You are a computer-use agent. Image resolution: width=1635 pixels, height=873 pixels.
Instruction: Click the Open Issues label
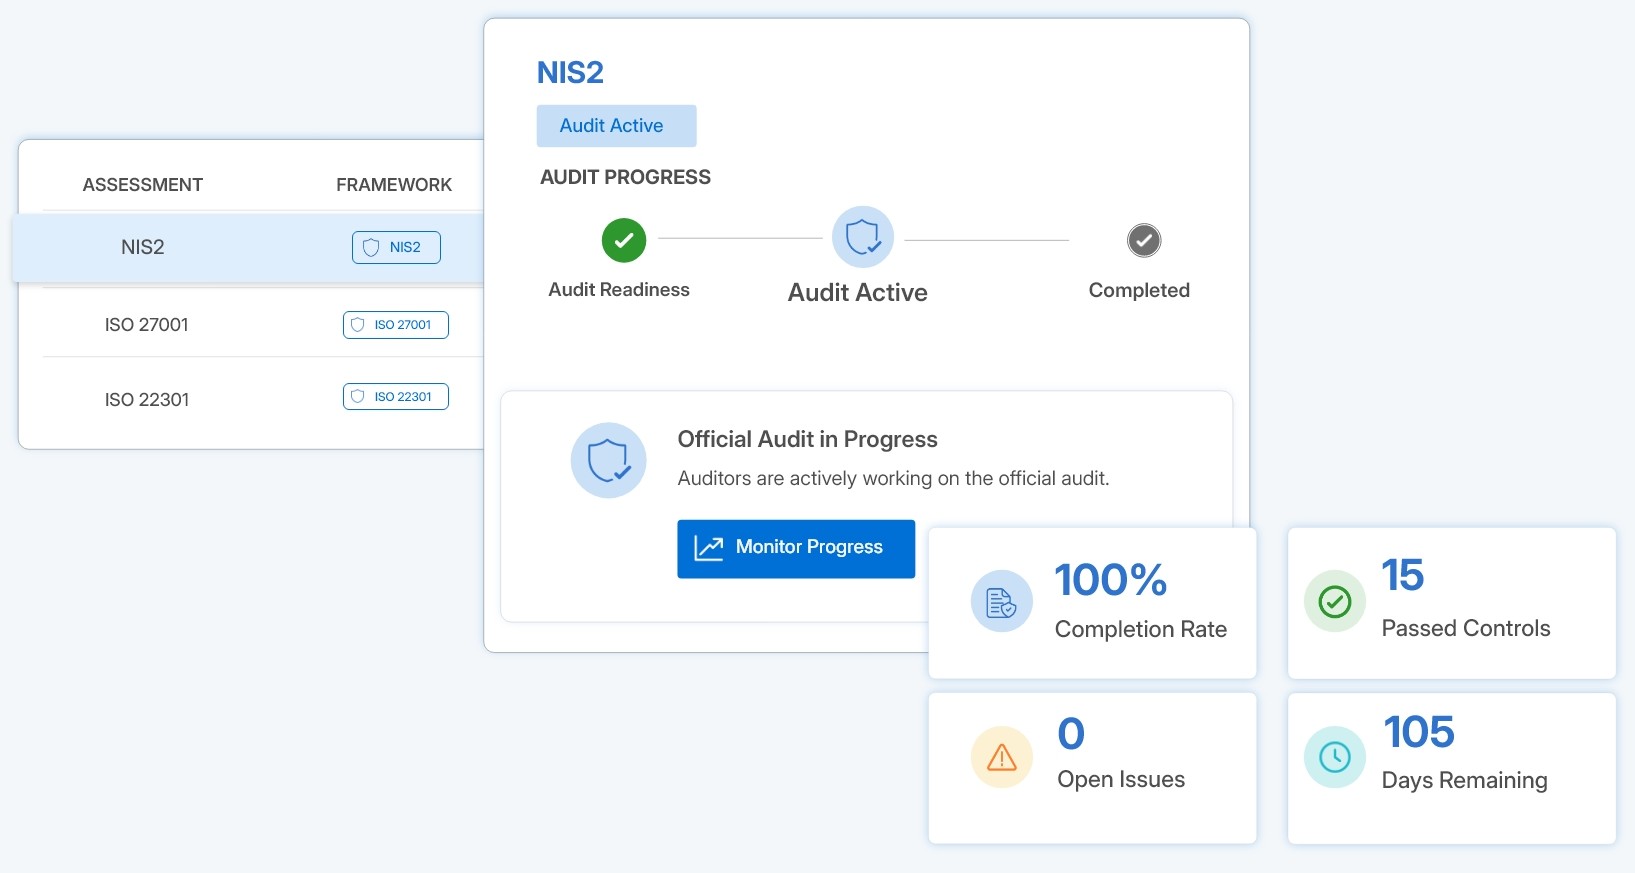click(x=1121, y=780)
